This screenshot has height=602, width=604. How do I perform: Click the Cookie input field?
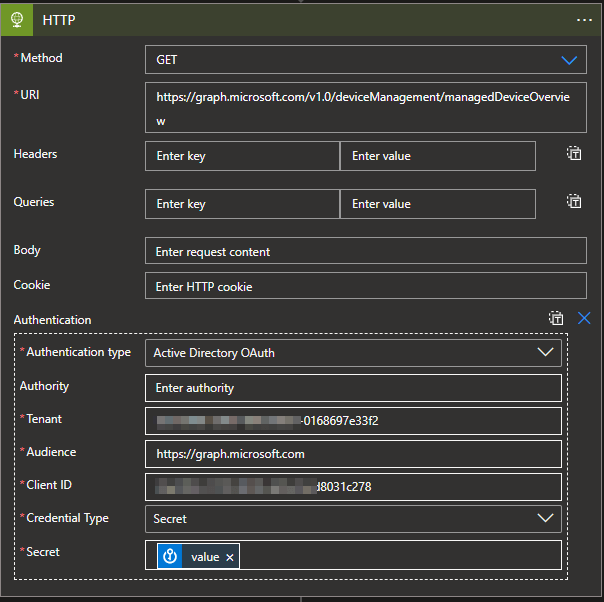[365, 286]
